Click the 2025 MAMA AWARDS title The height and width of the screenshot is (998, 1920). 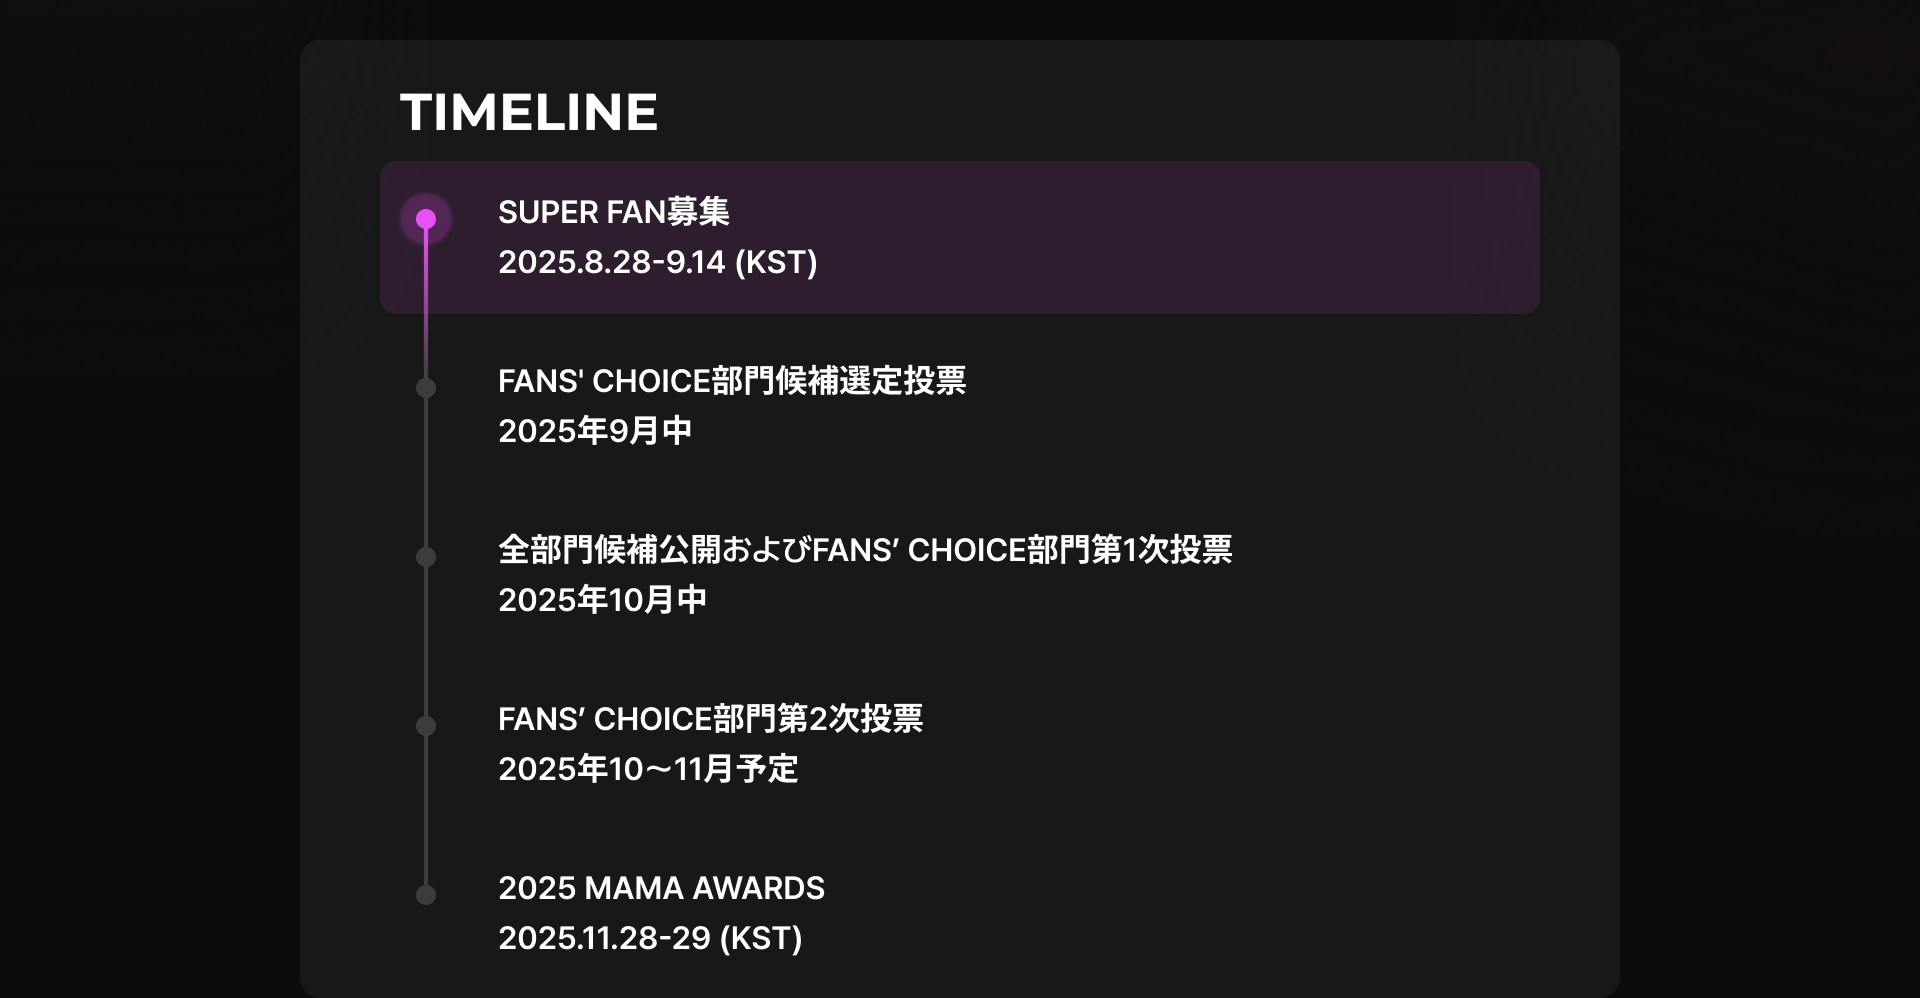[x=661, y=888]
